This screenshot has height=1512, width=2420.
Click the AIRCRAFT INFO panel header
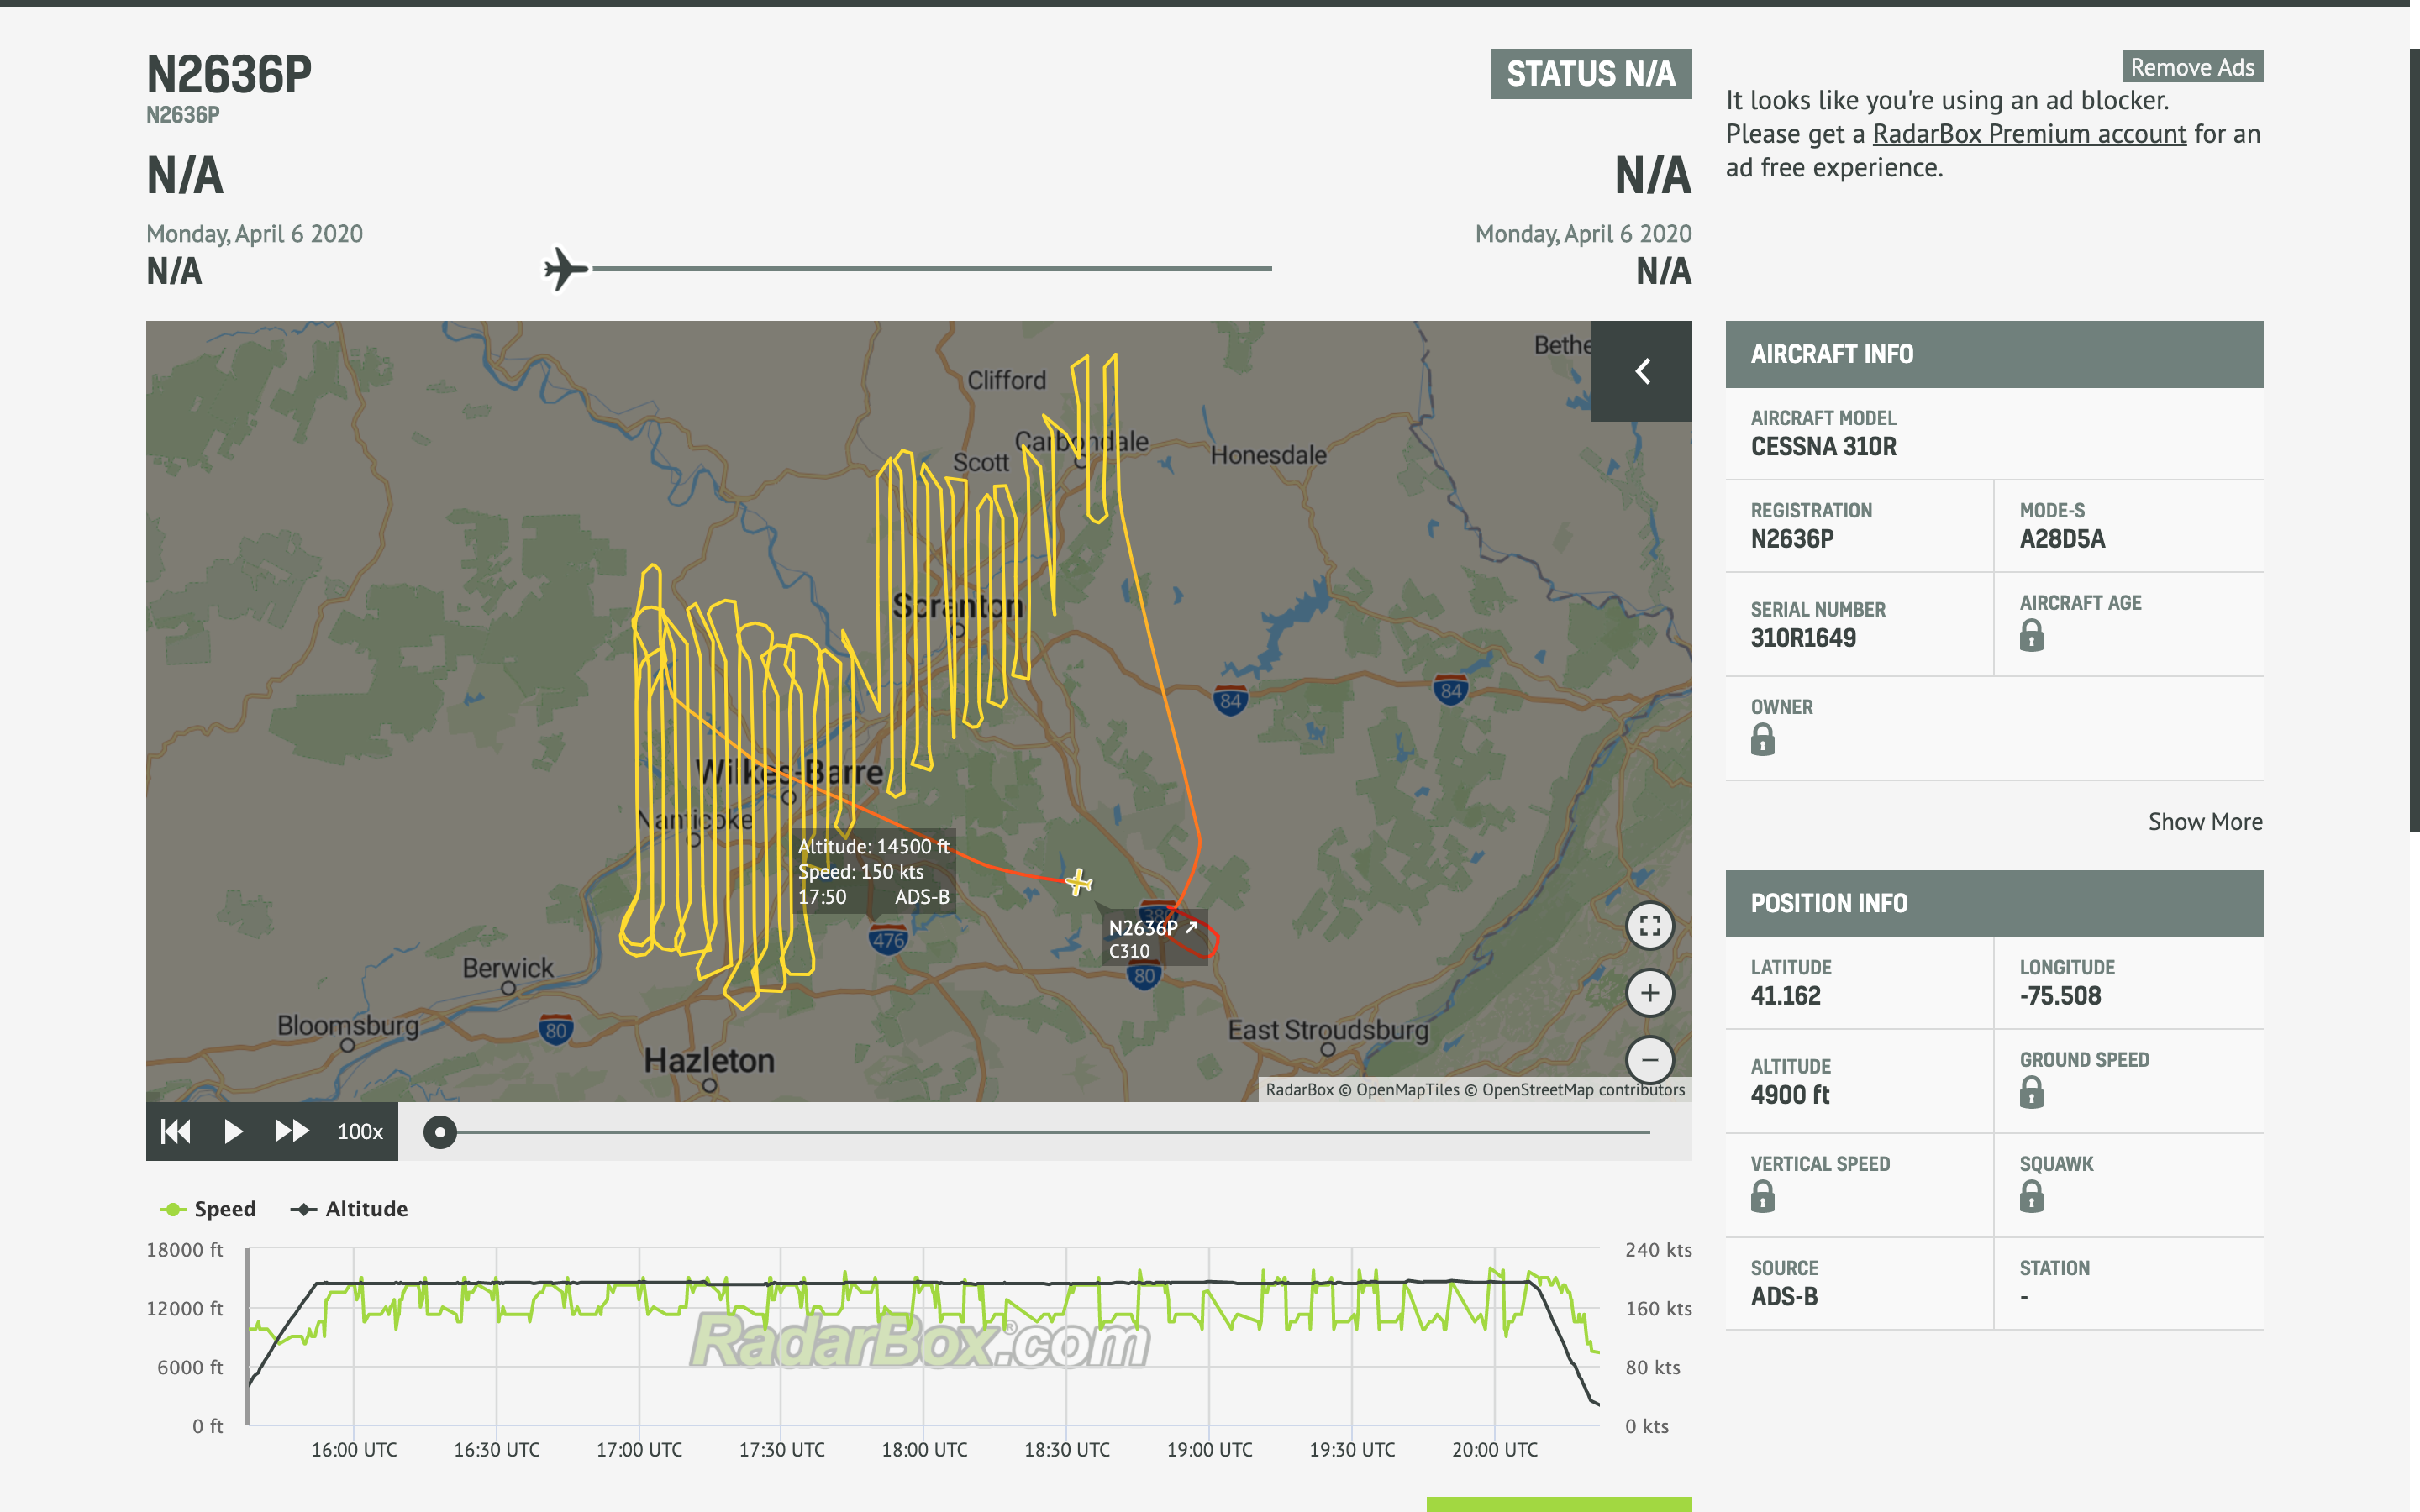pos(1994,354)
